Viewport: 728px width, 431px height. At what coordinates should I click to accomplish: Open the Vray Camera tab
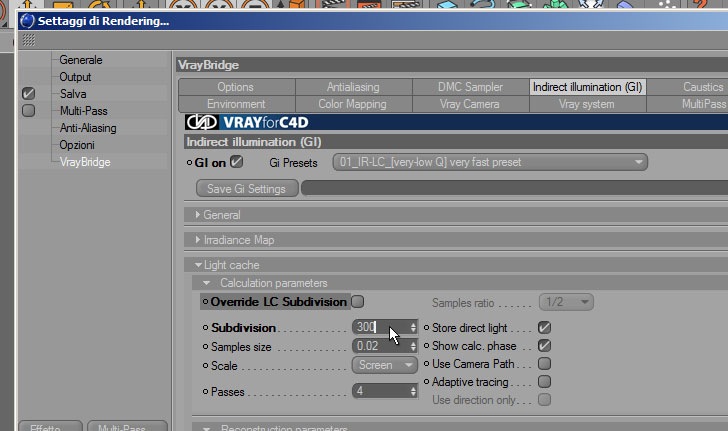[470, 104]
